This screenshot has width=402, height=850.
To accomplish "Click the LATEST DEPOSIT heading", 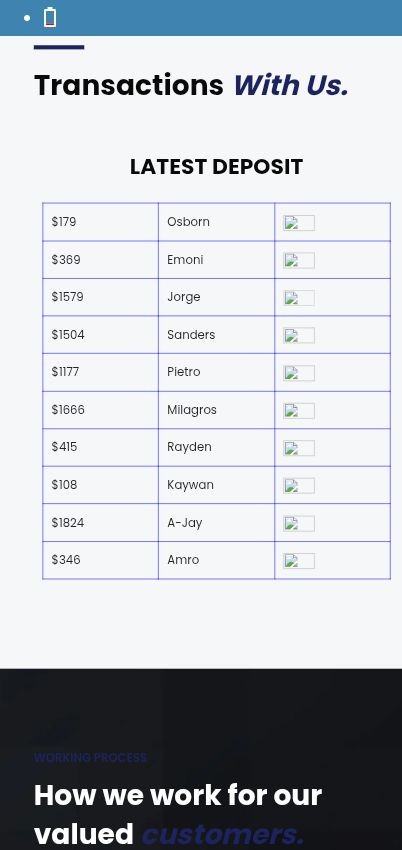I will (x=216, y=166).
